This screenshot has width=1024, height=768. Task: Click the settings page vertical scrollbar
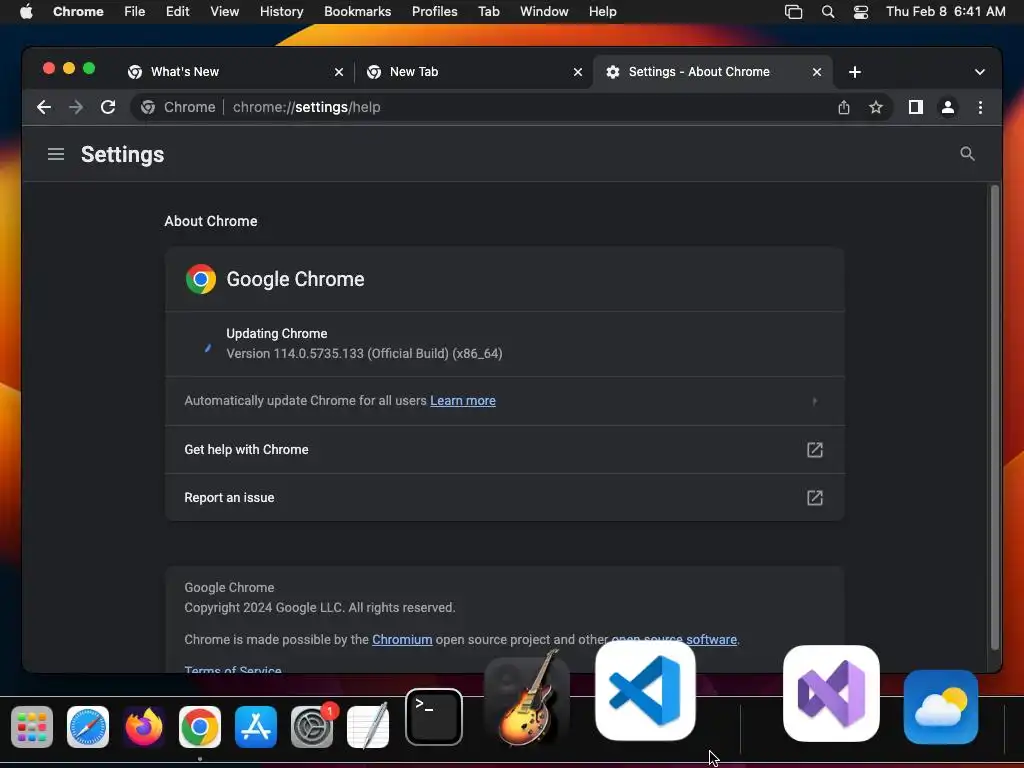coord(995,418)
